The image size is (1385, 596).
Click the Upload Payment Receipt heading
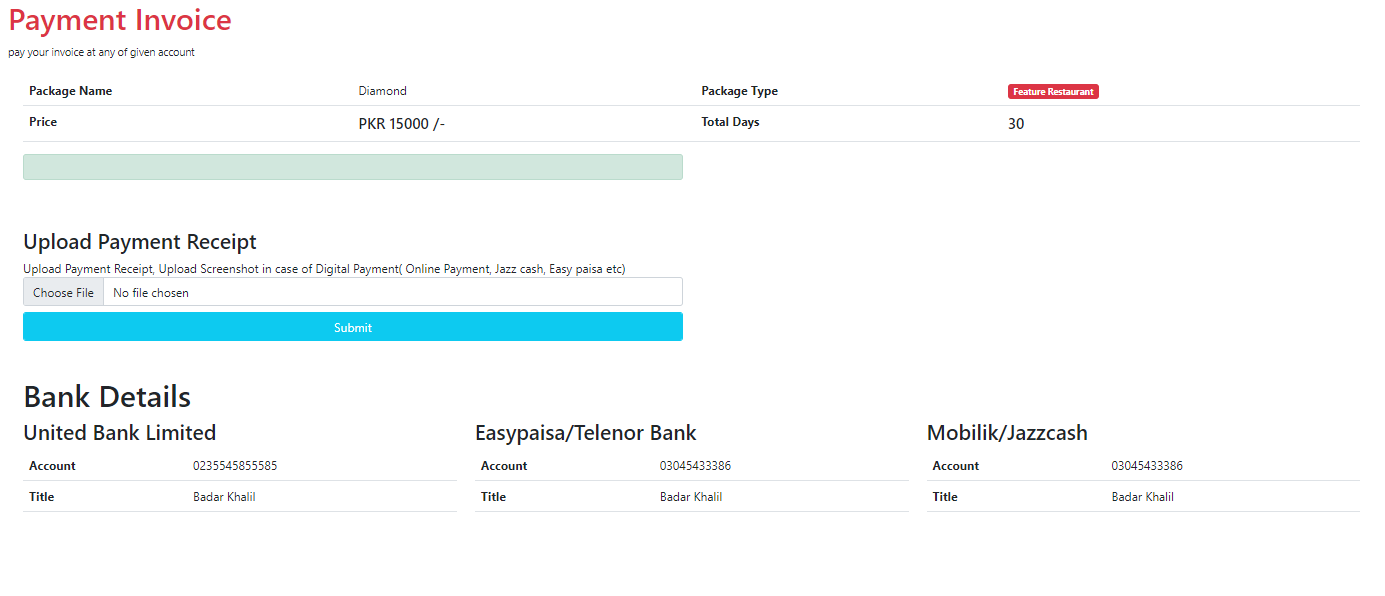tap(140, 242)
